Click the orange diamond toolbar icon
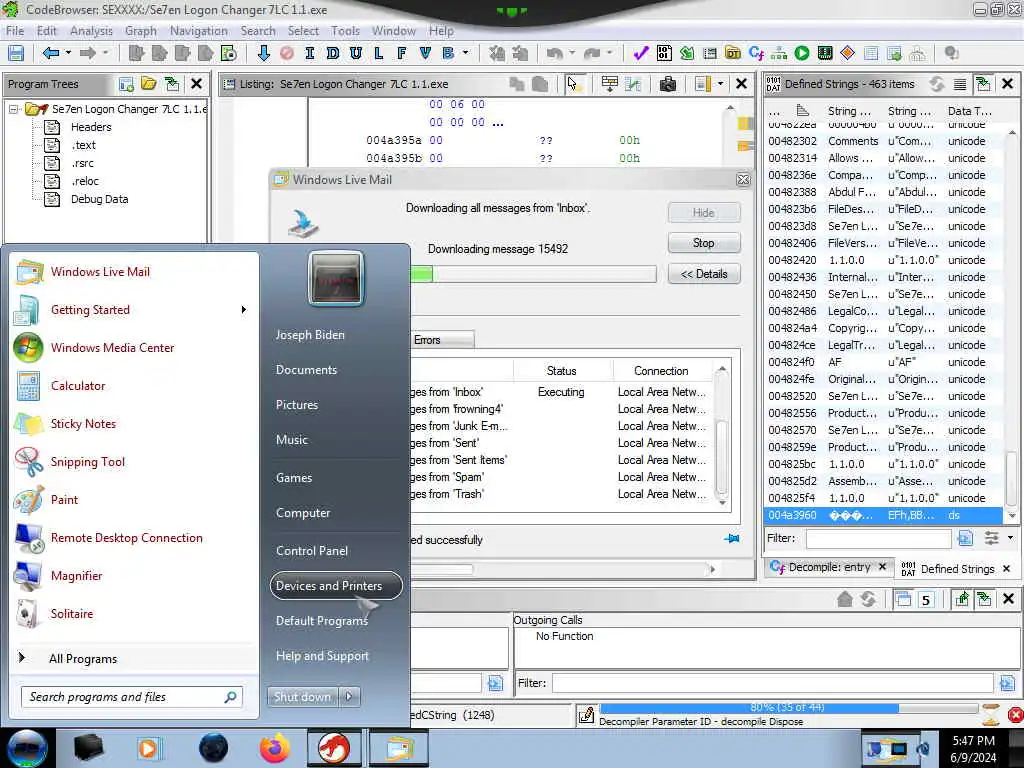This screenshot has width=1024, height=768. 848,54
